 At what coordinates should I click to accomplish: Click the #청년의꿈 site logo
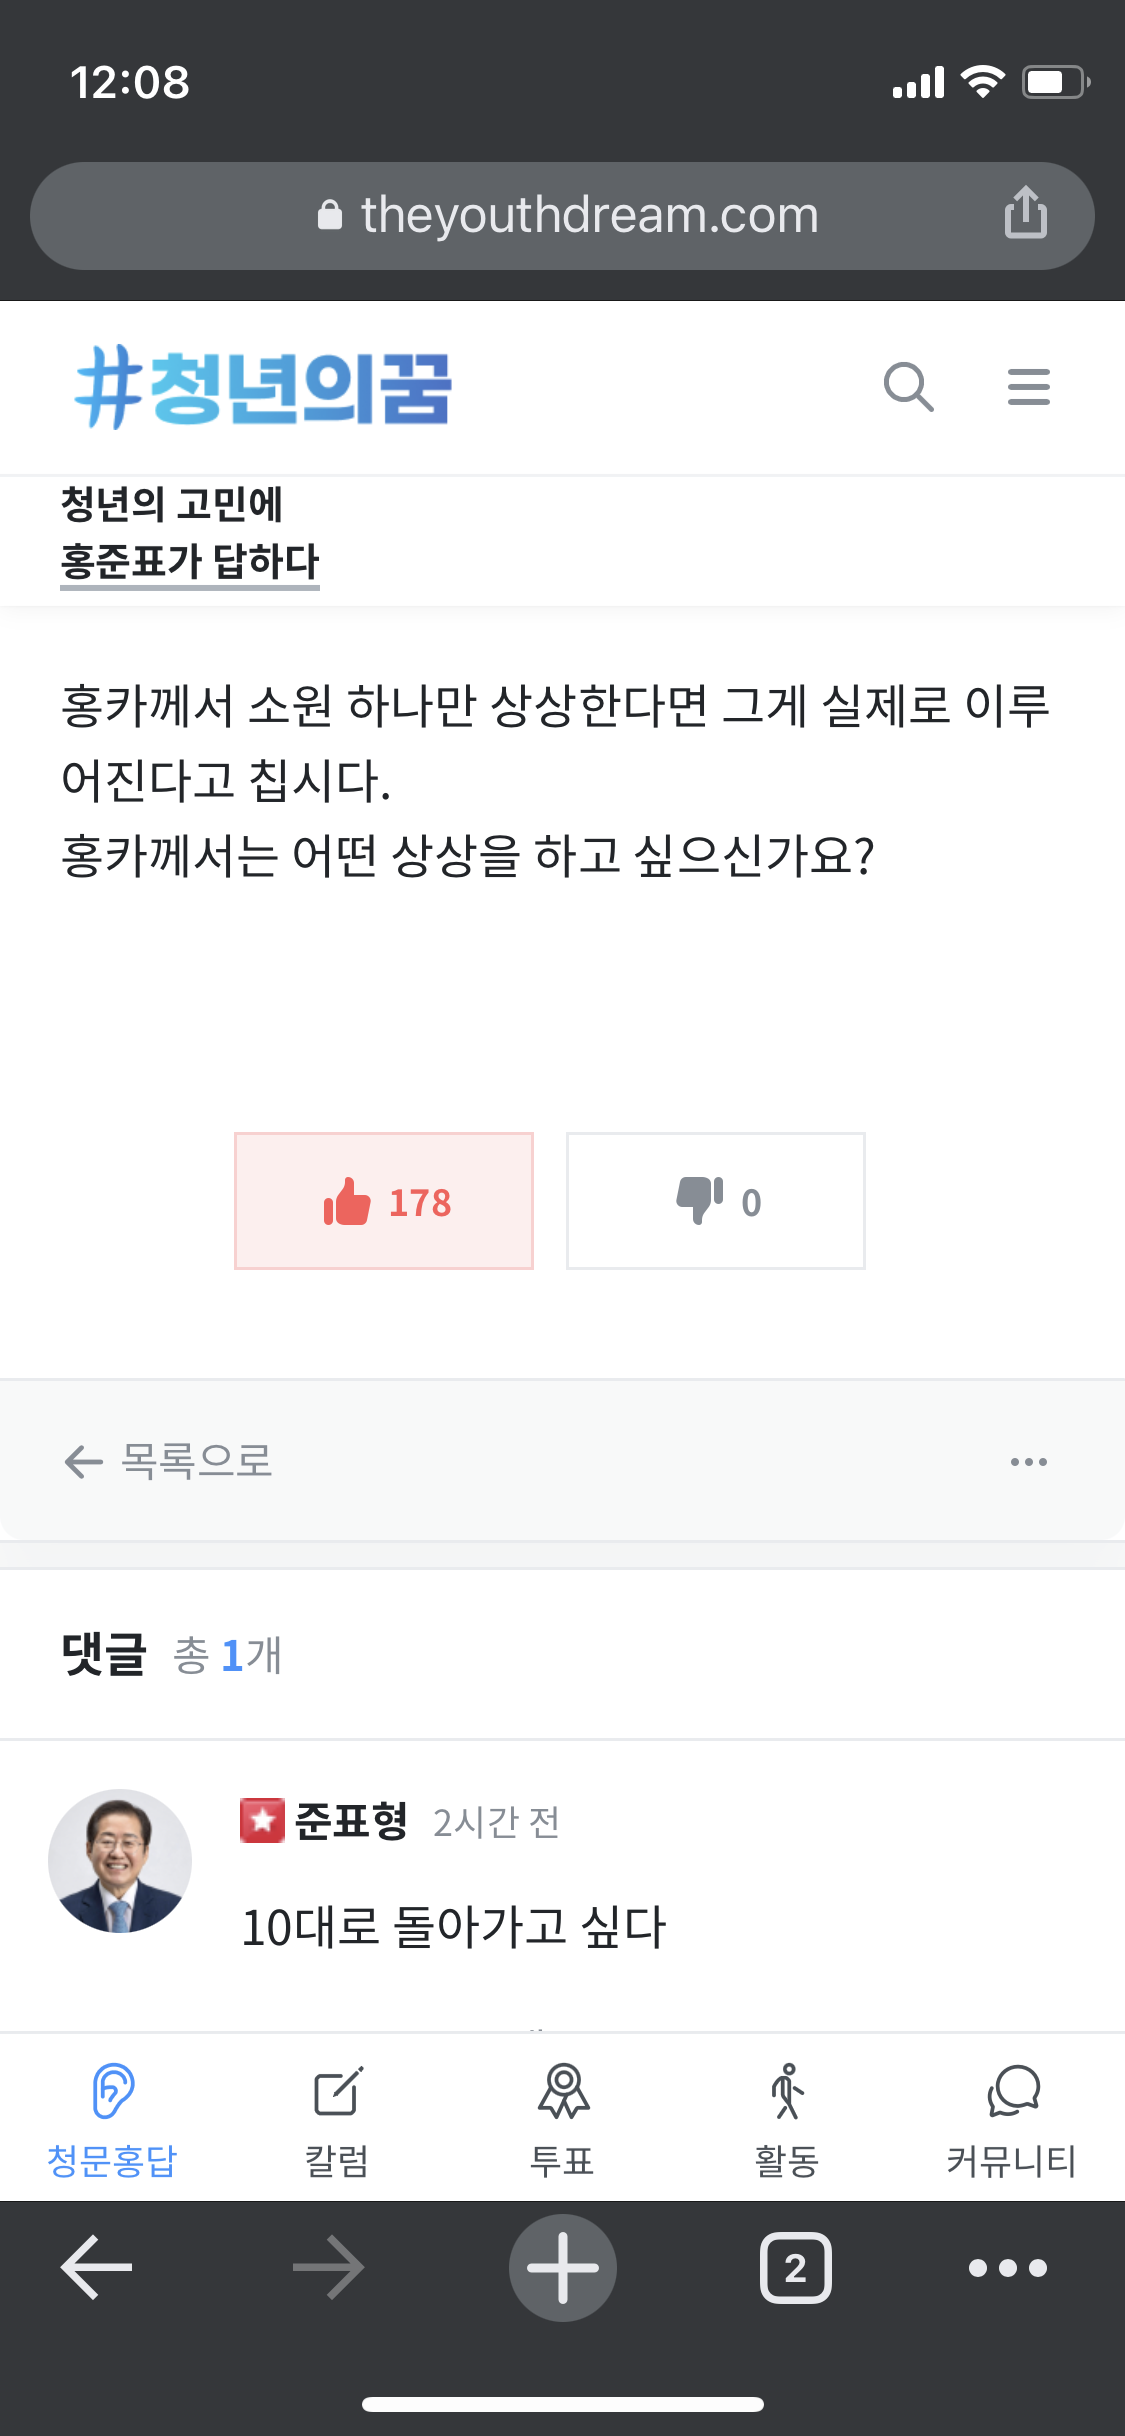pos(263,388)
